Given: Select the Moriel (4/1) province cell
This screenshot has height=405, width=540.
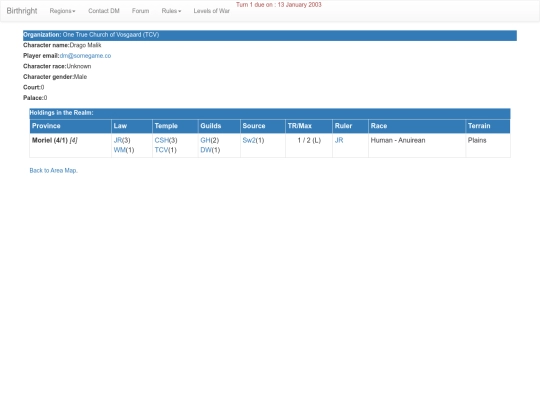Looking at the screenshot, I should 71,145.
